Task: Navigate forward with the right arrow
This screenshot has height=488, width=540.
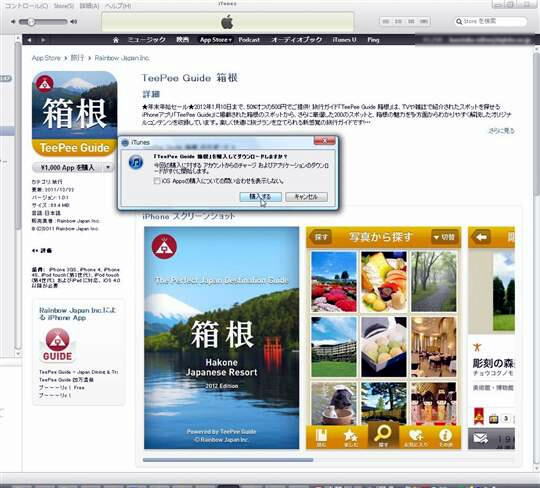Action: [43, 40]
